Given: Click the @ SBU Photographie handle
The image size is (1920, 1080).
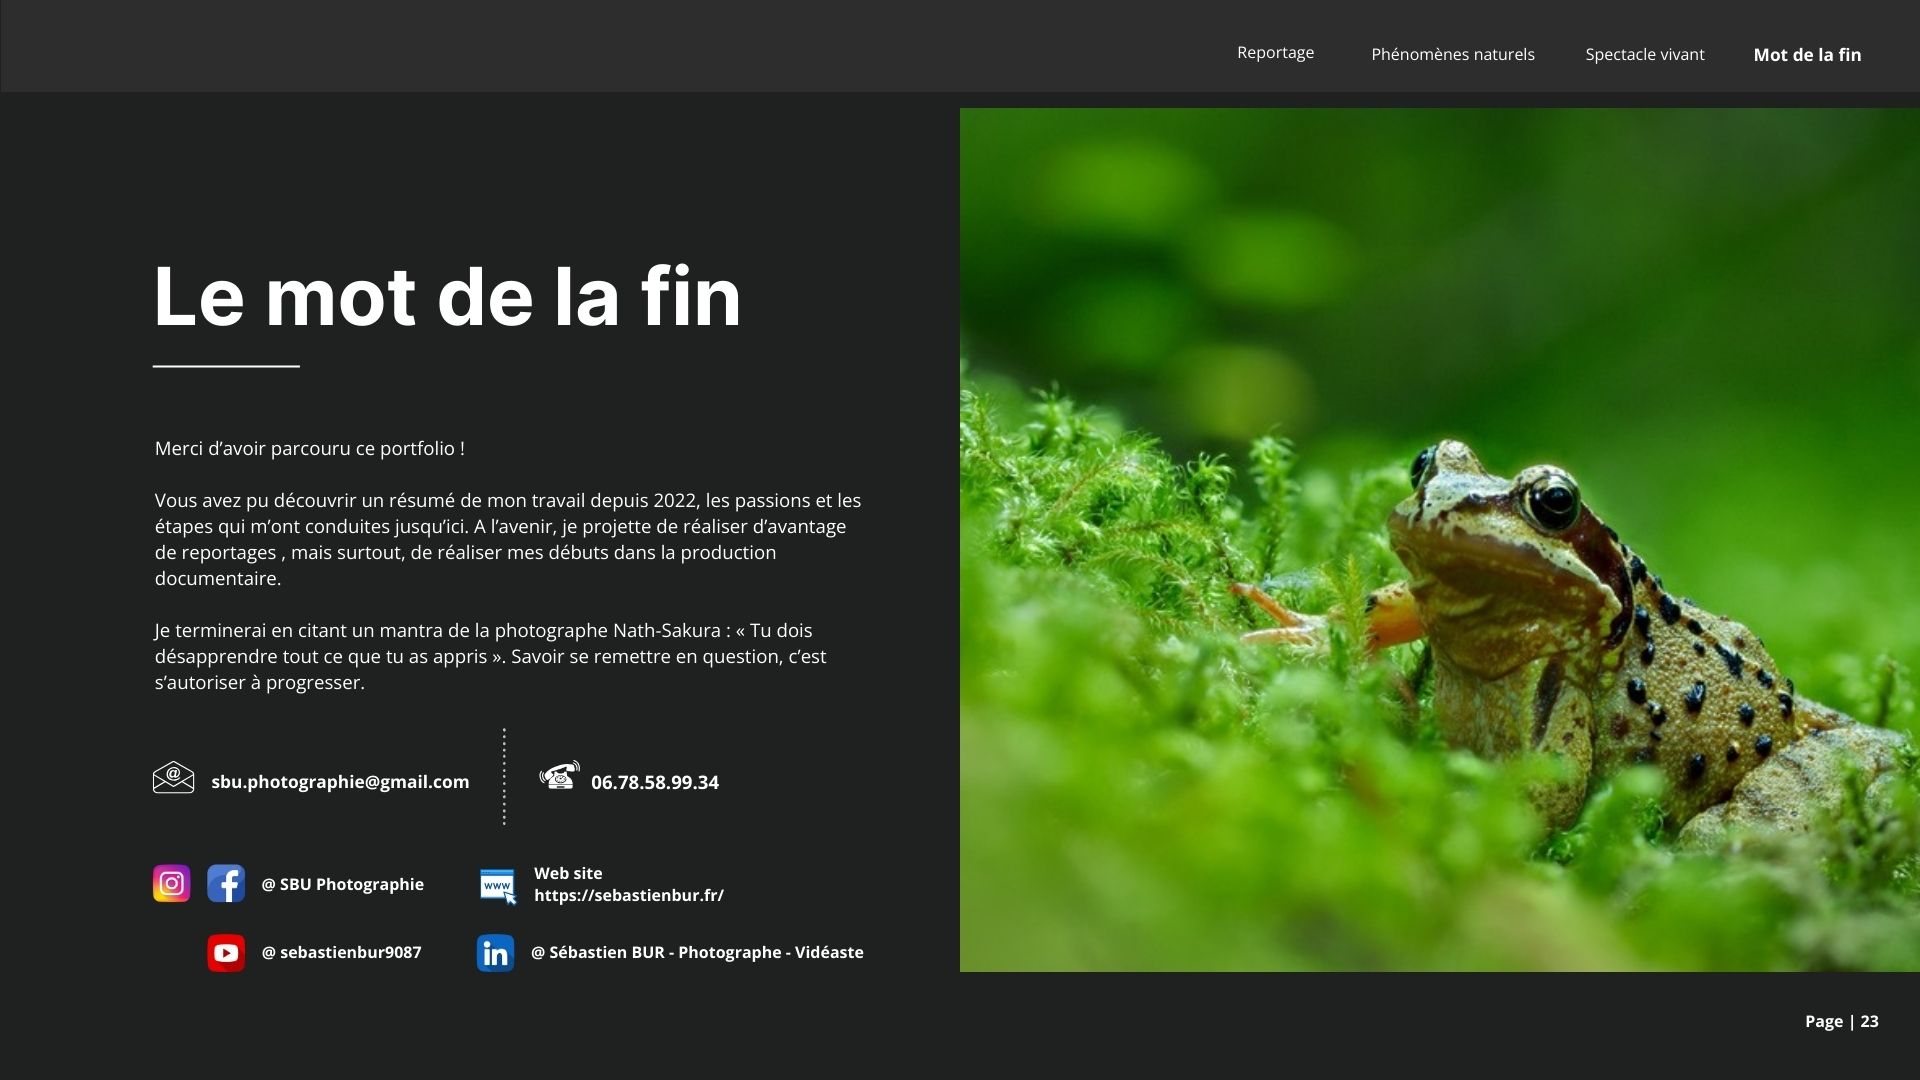Looking at the screenshot, I should (x=342, y=885).
